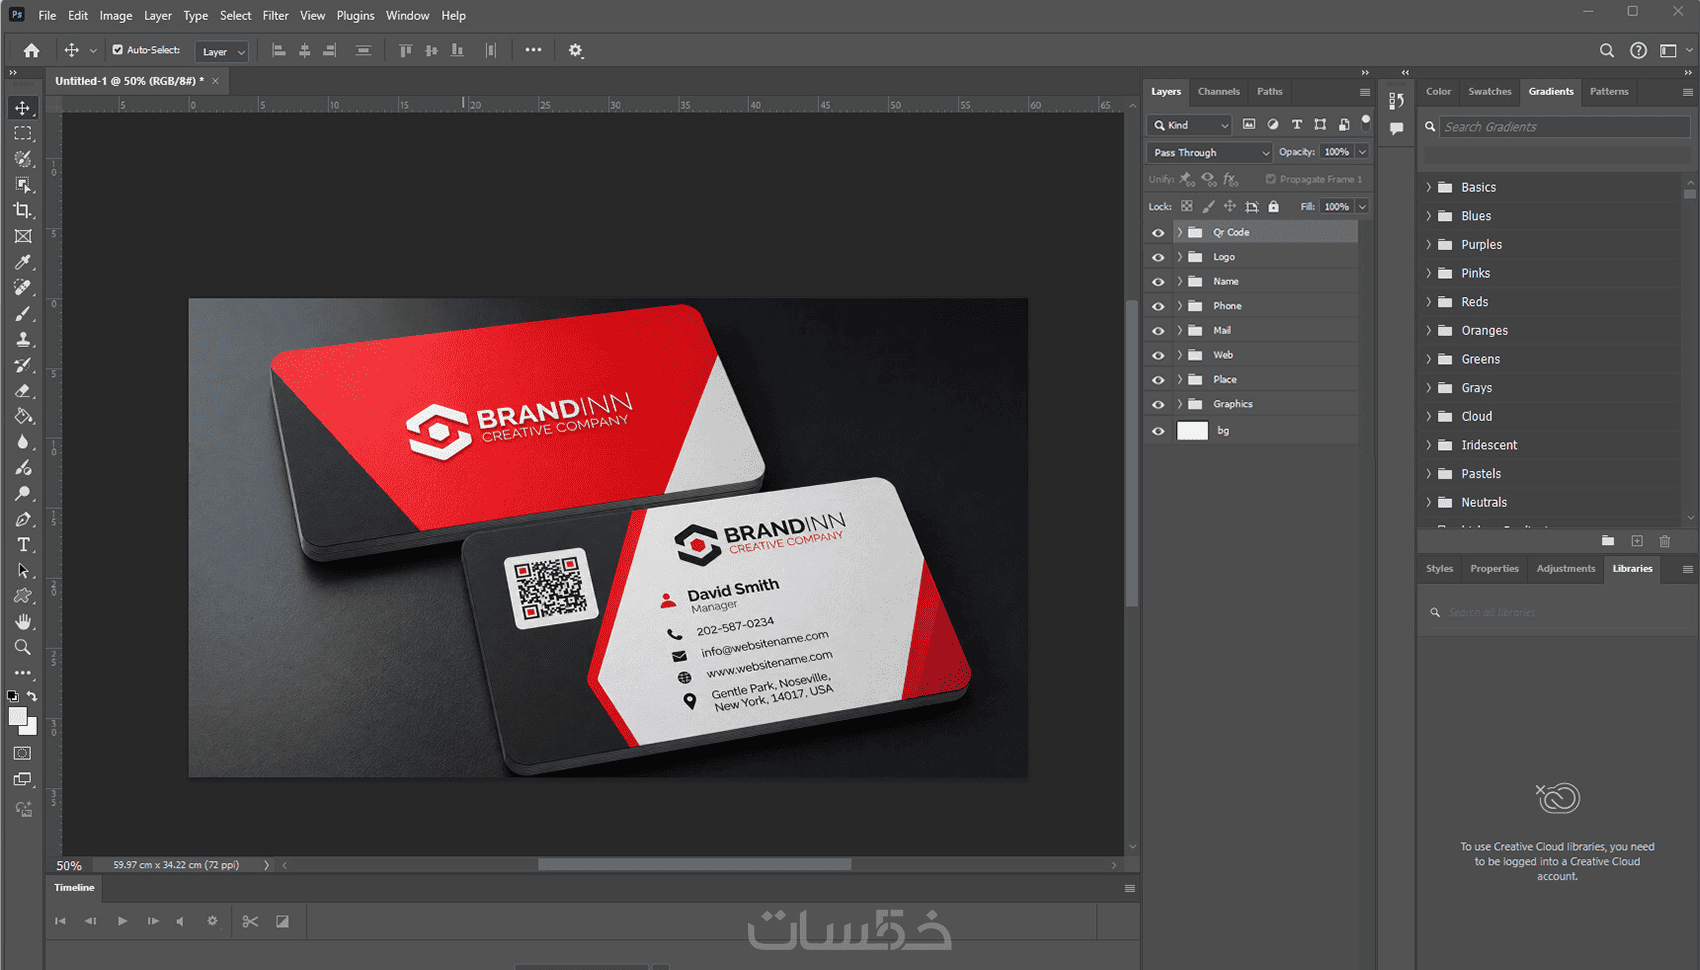
Task: Hide the Logo layer group
Action: (1158, 257)
